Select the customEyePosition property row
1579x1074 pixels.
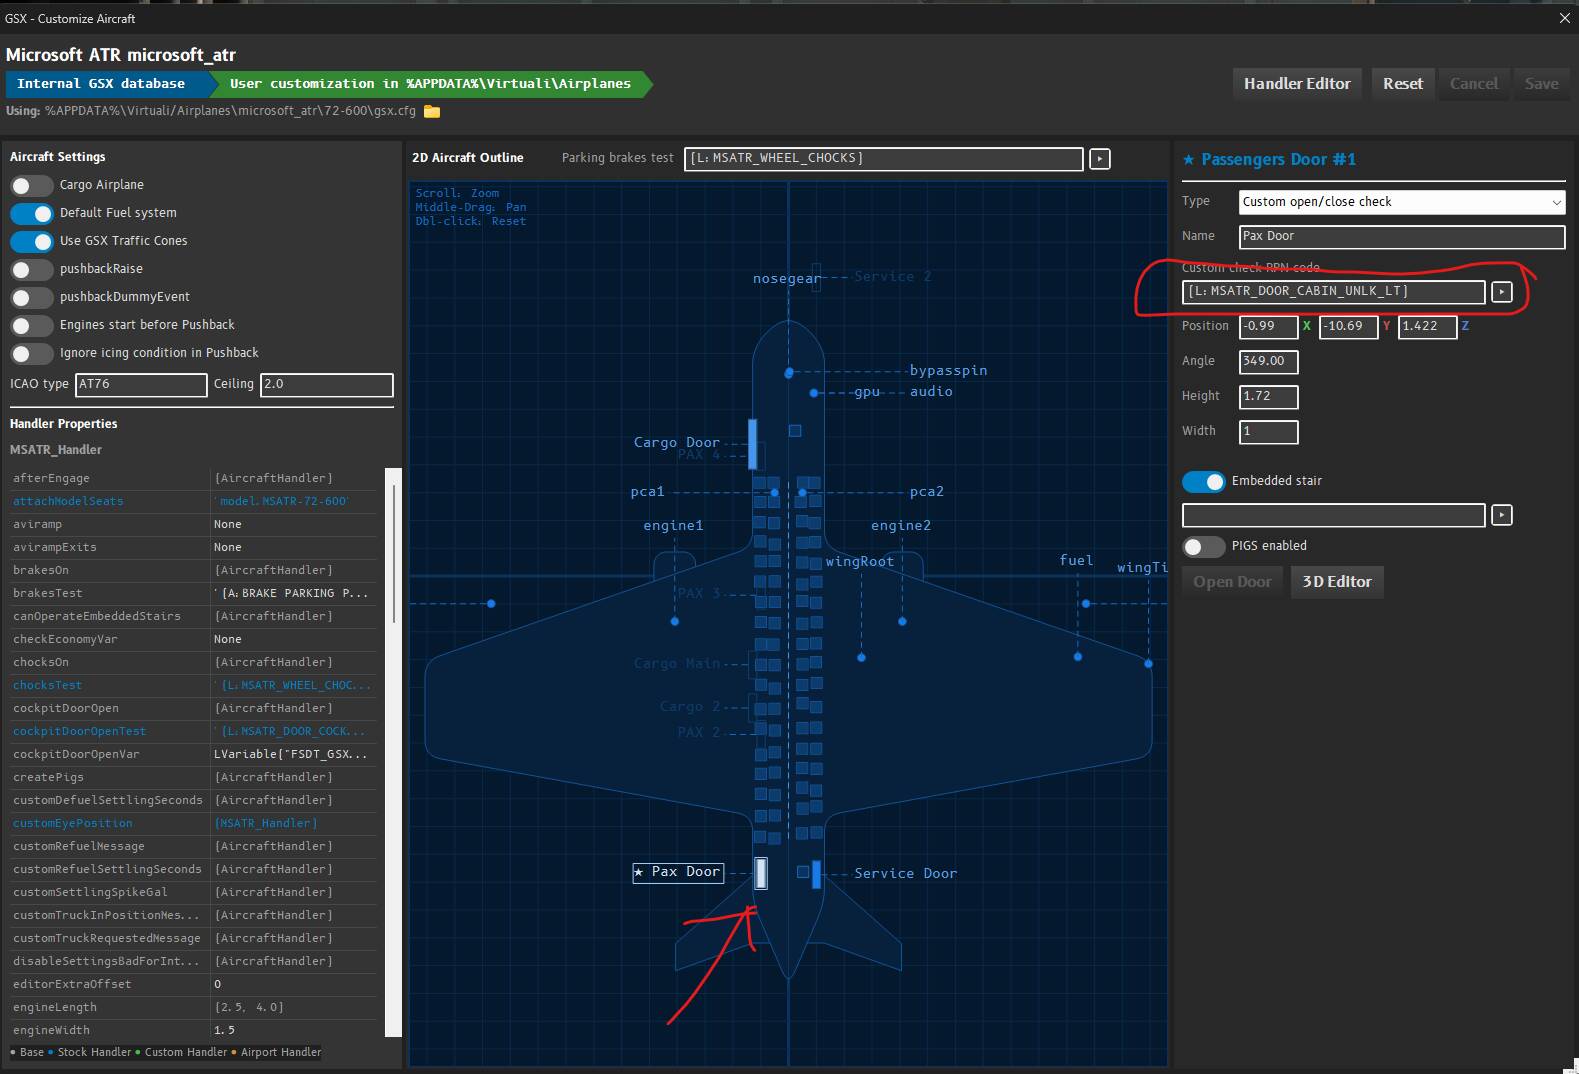[193, 824]
